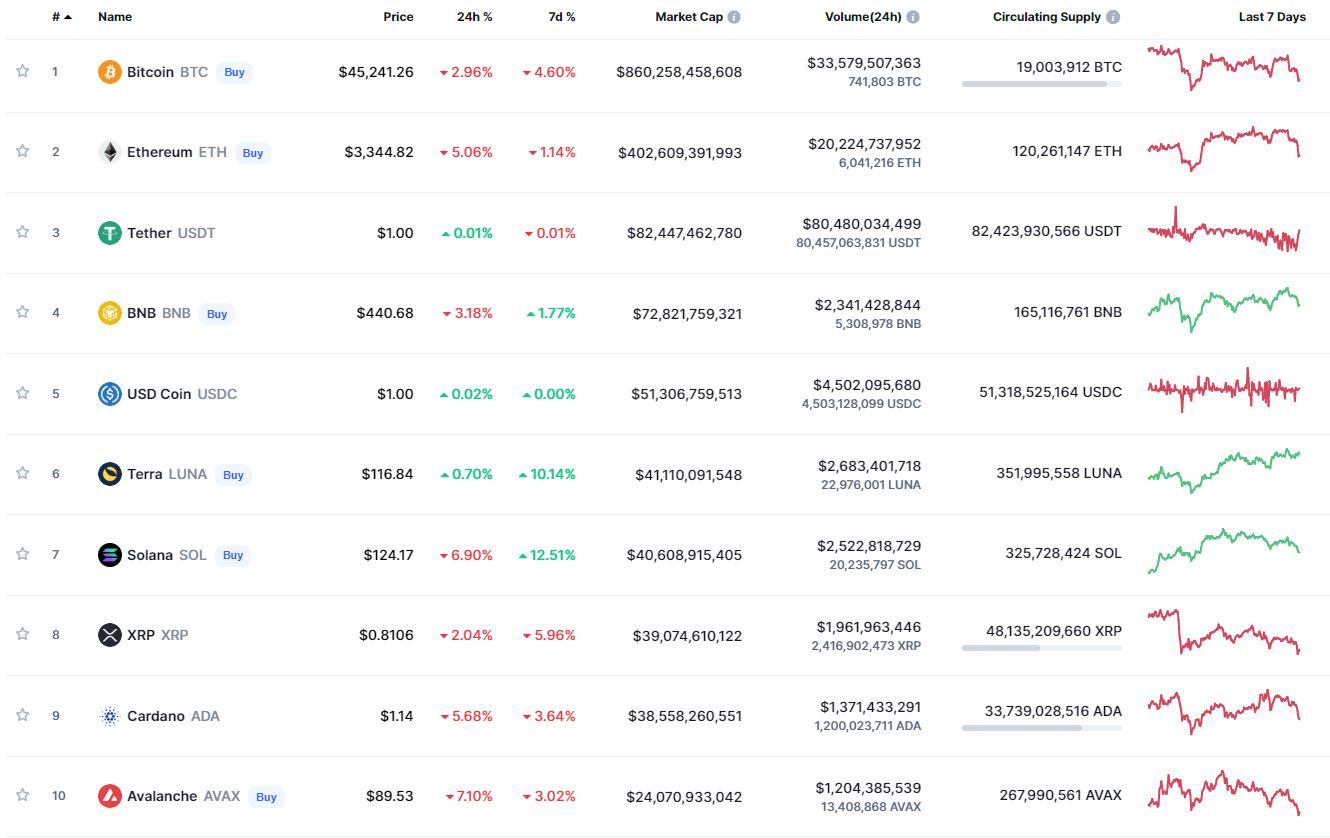Sort the table by Price column
1330x838 pixels.
(x=398, y=17)
